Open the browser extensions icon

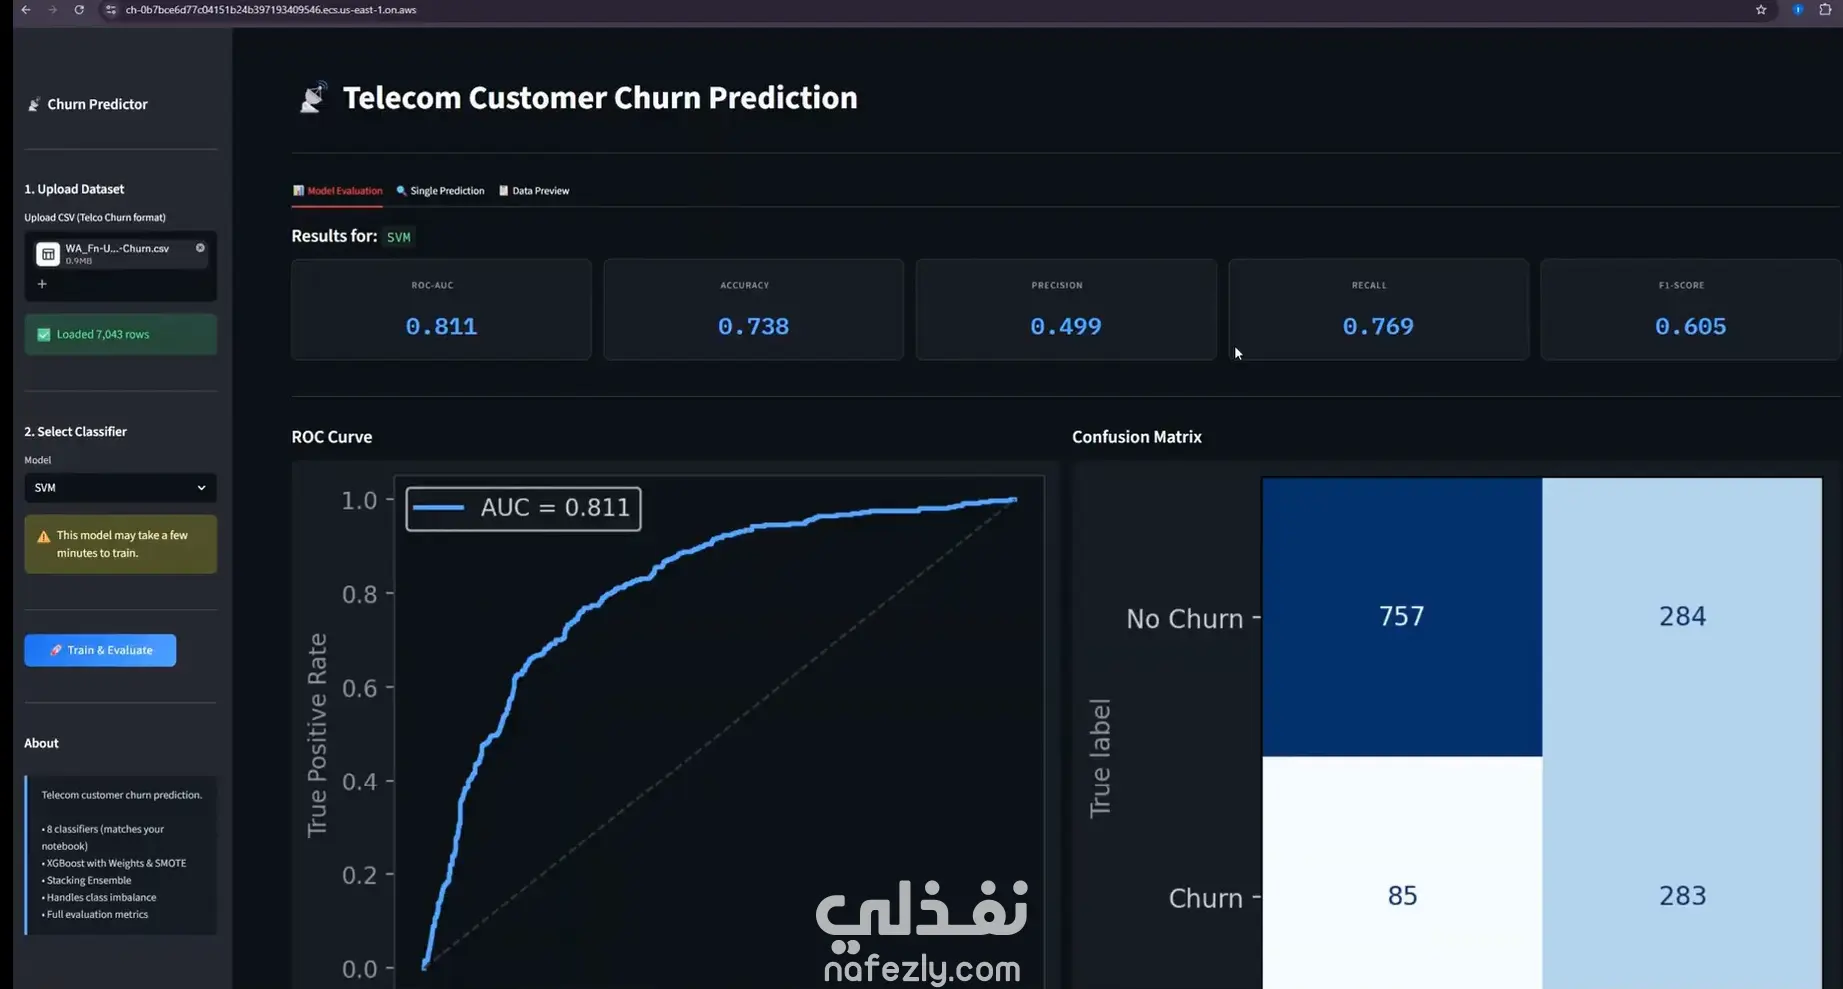tap(1825, 10)
